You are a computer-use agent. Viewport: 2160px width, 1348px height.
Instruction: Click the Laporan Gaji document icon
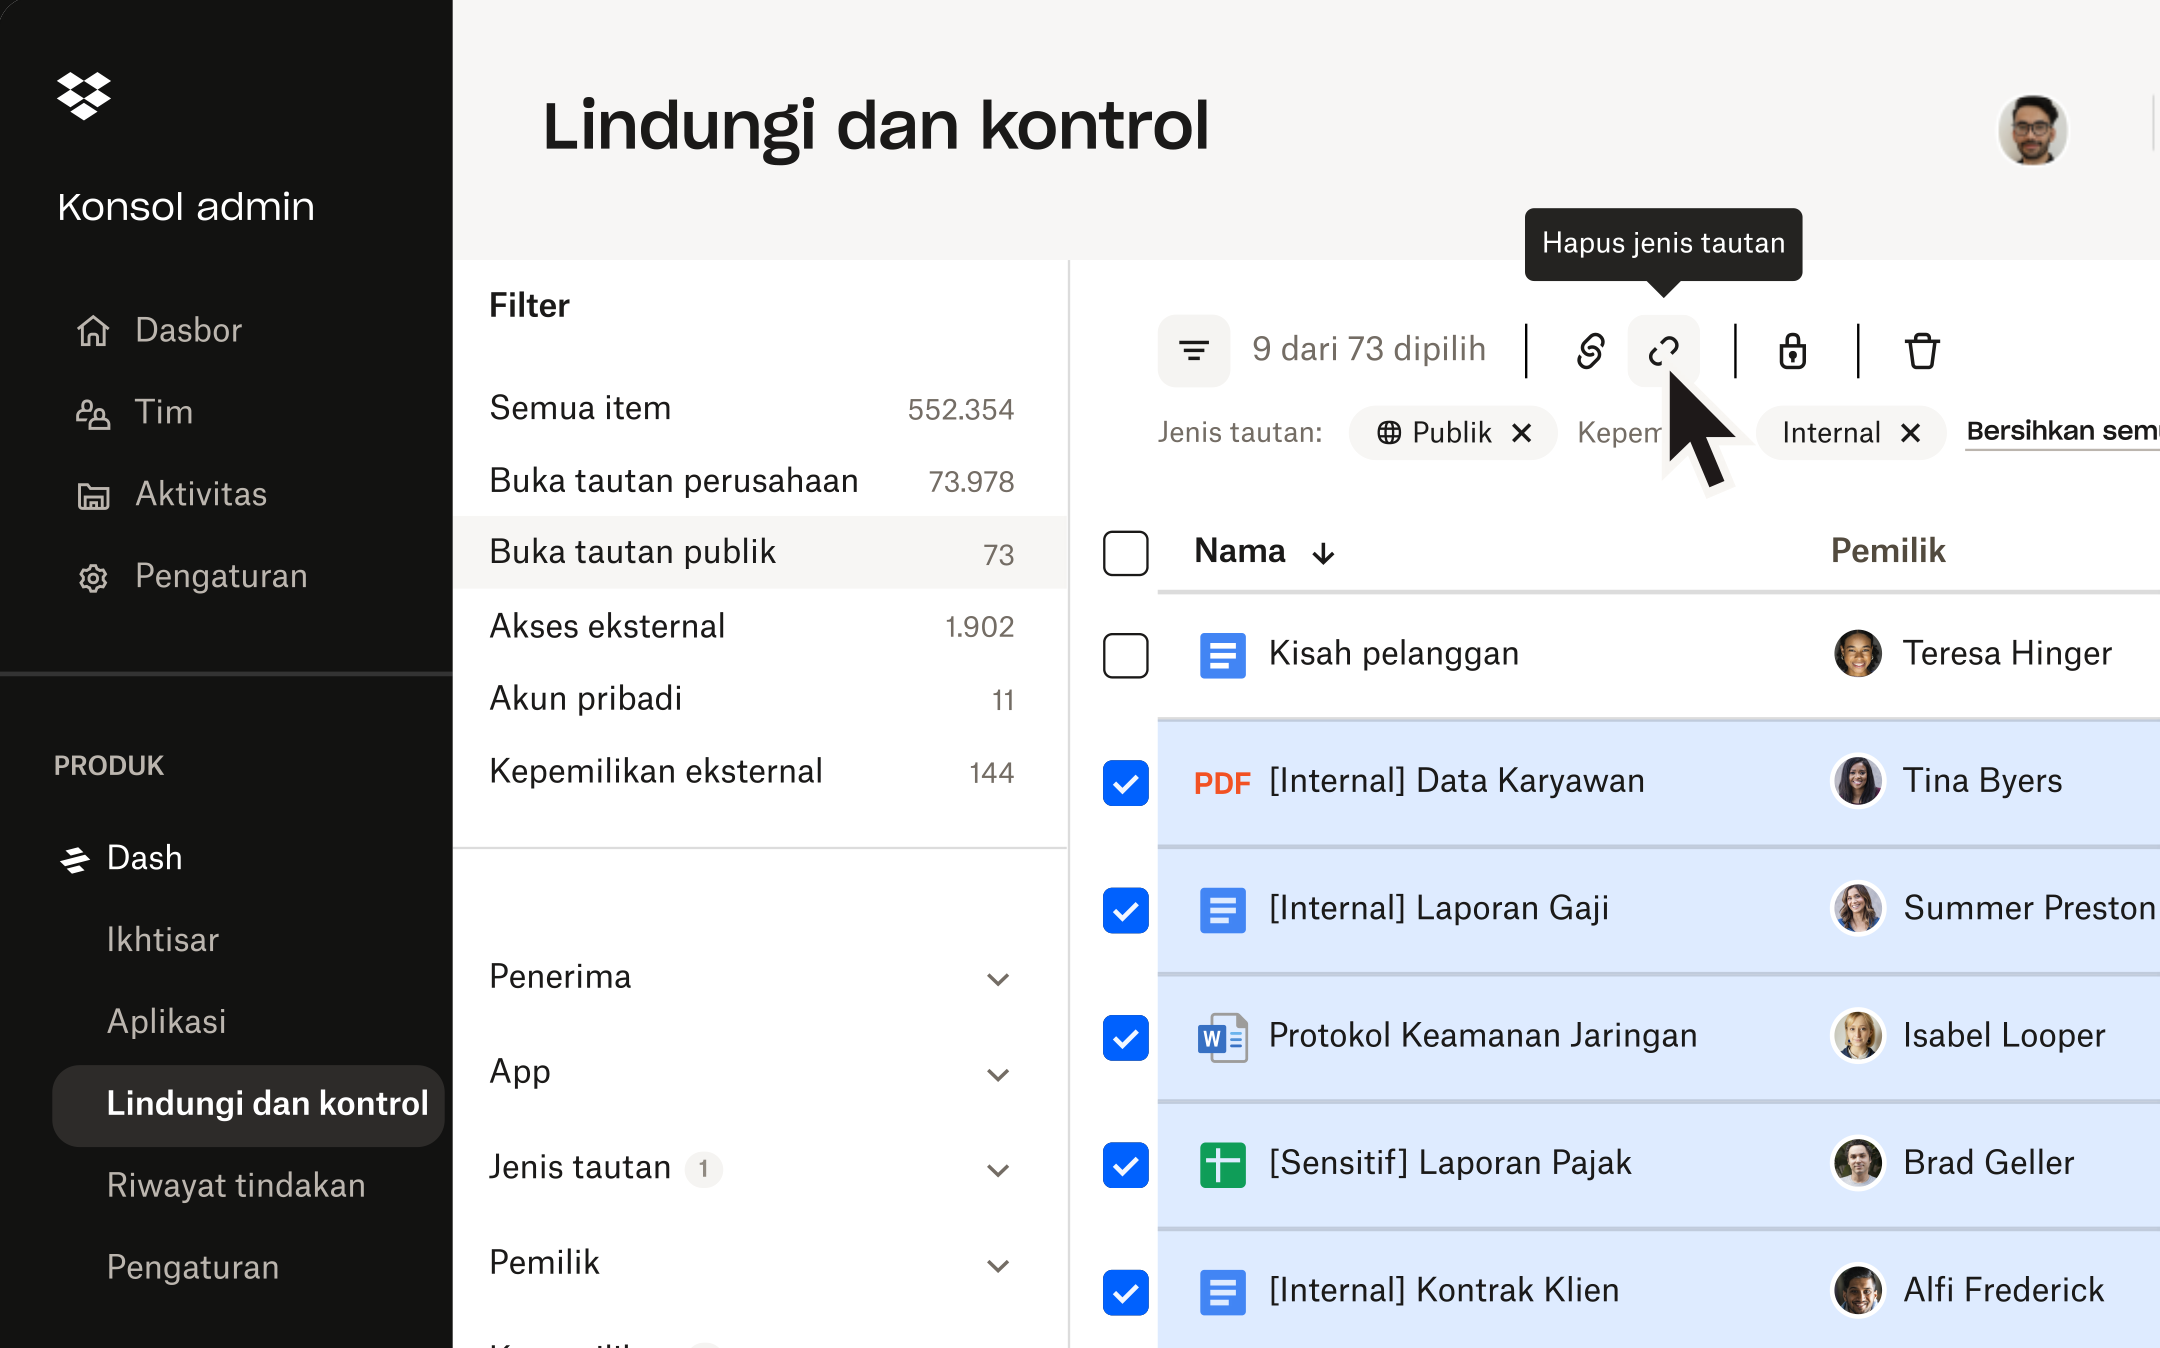click(x=1222, y=910)
